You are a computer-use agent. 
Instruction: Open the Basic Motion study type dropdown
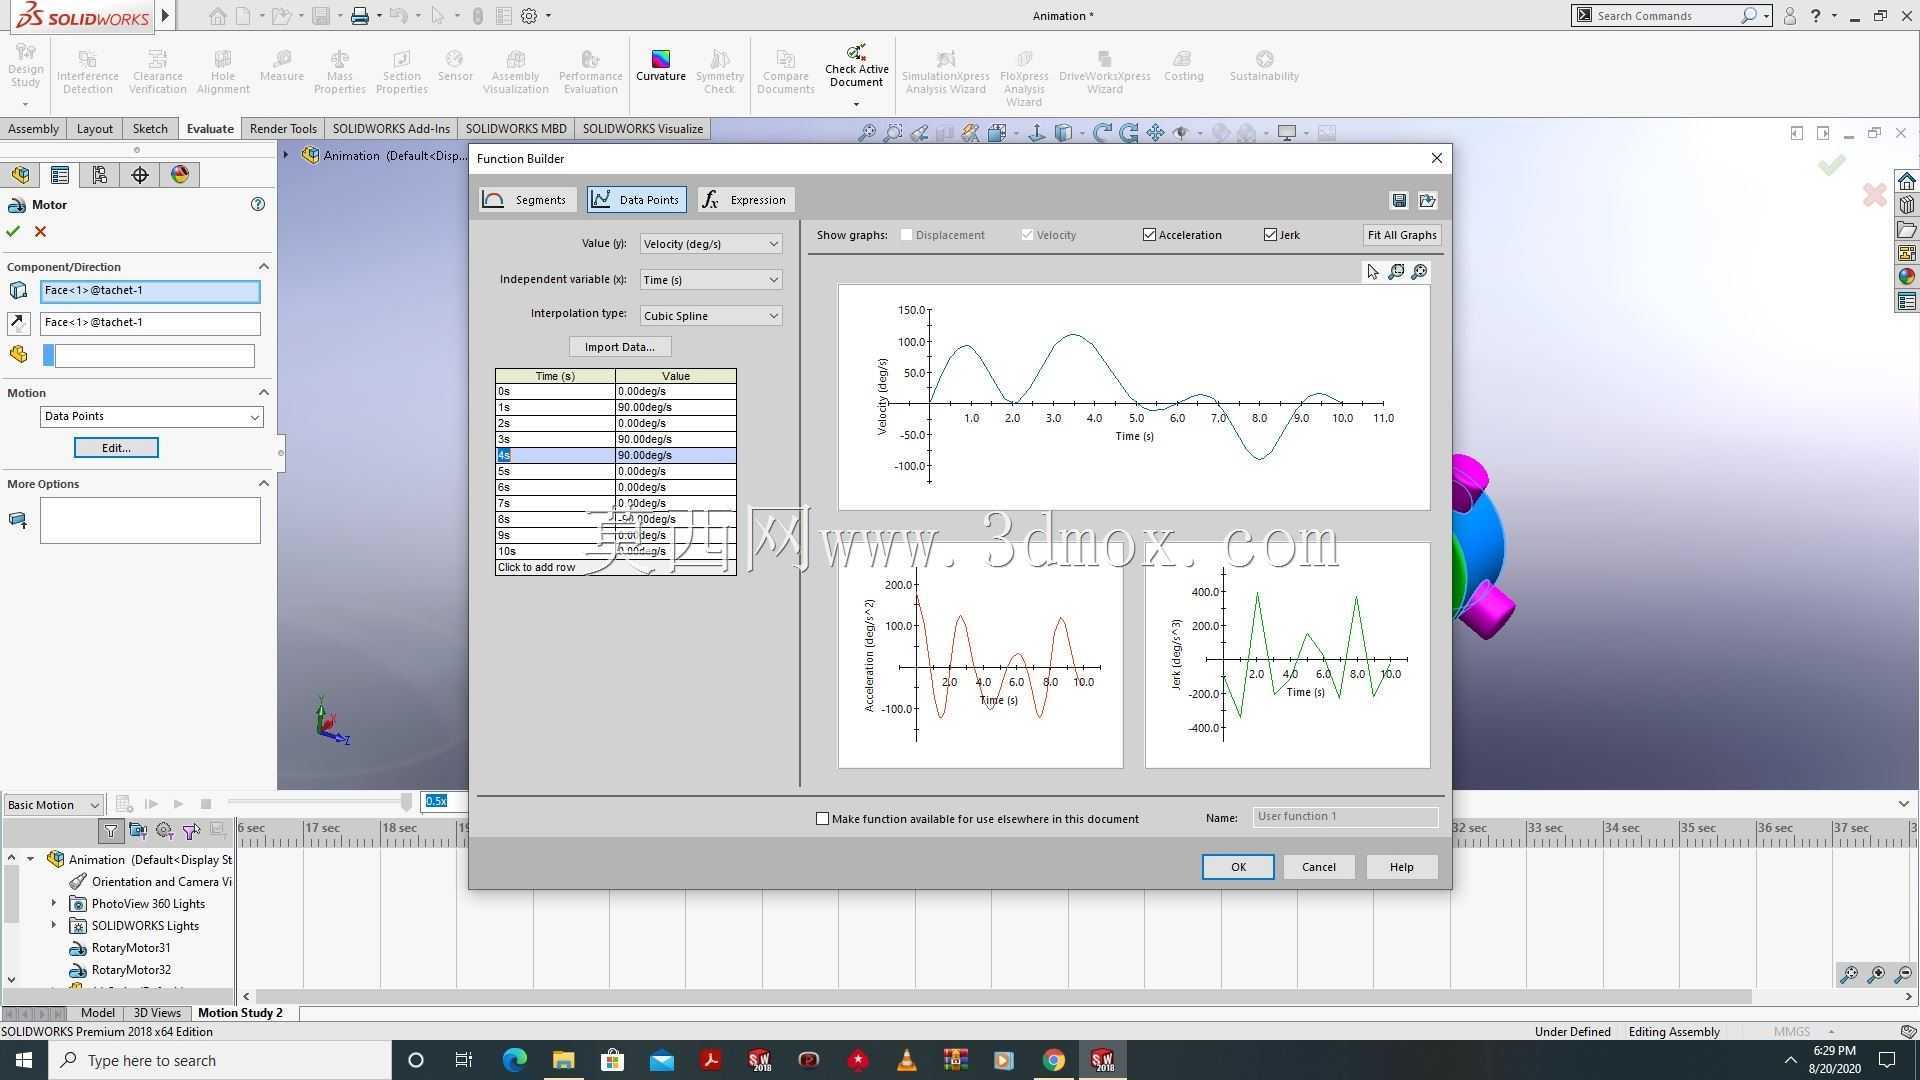pos(53,805)
